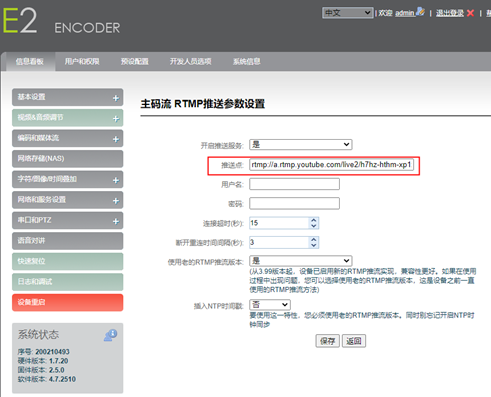
Task: Switch to the 信息看板 tab
Action: coord(30,61)
